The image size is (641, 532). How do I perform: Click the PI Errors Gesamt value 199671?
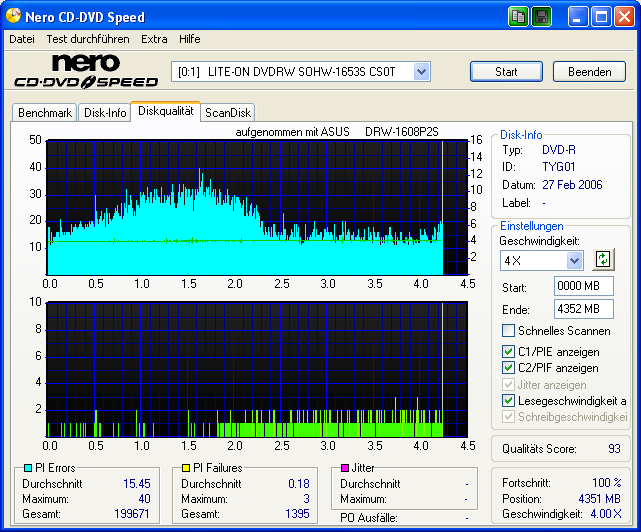click(x=132, y=514)
